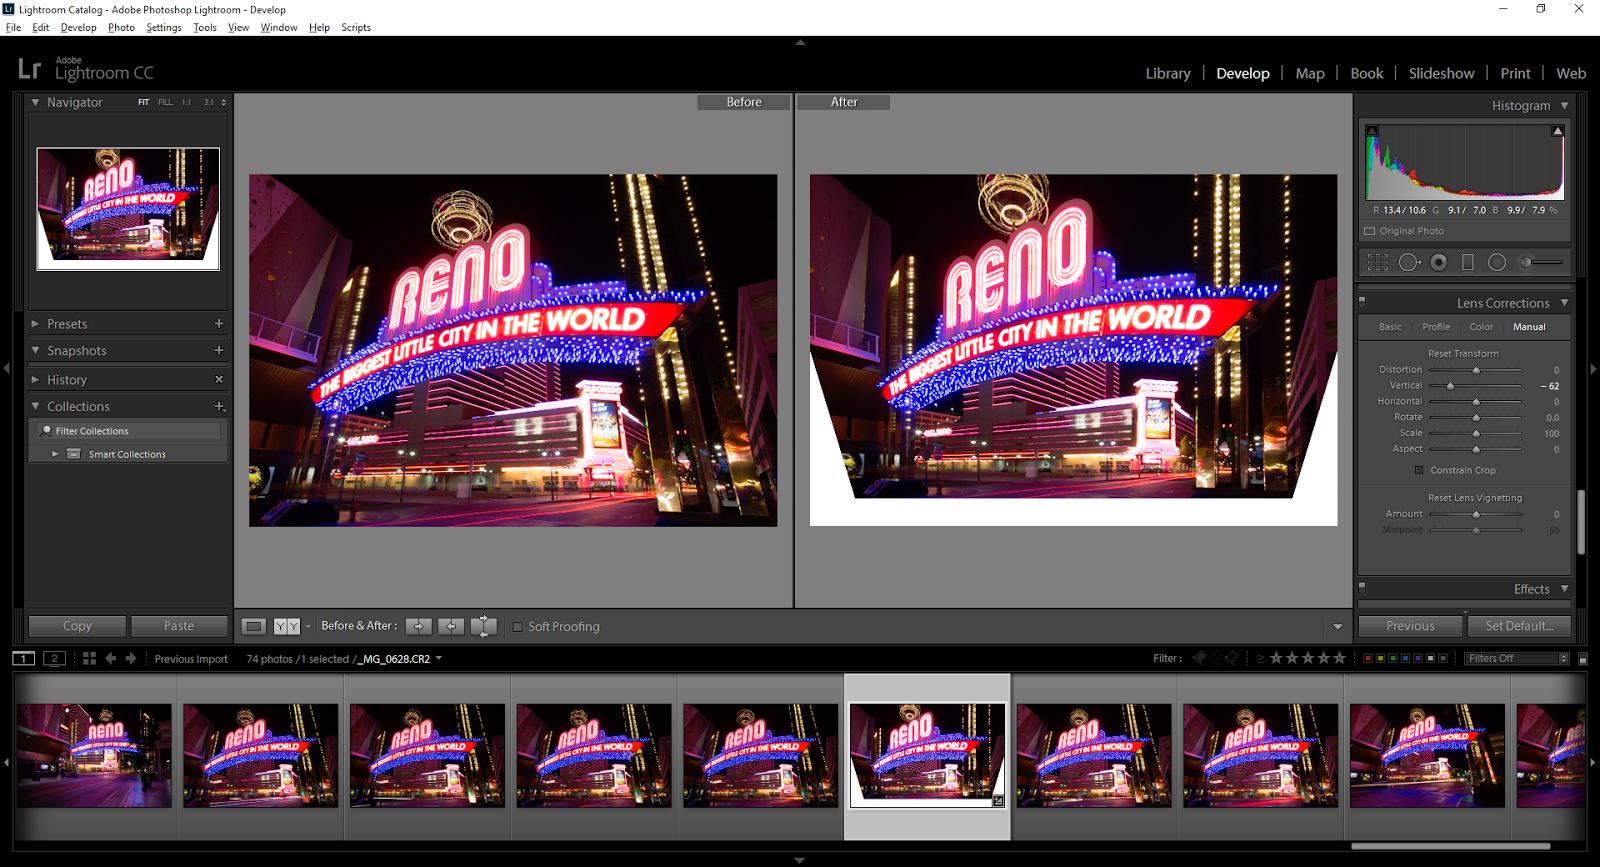Click Reset Transform label

(x=1463, y=353)
